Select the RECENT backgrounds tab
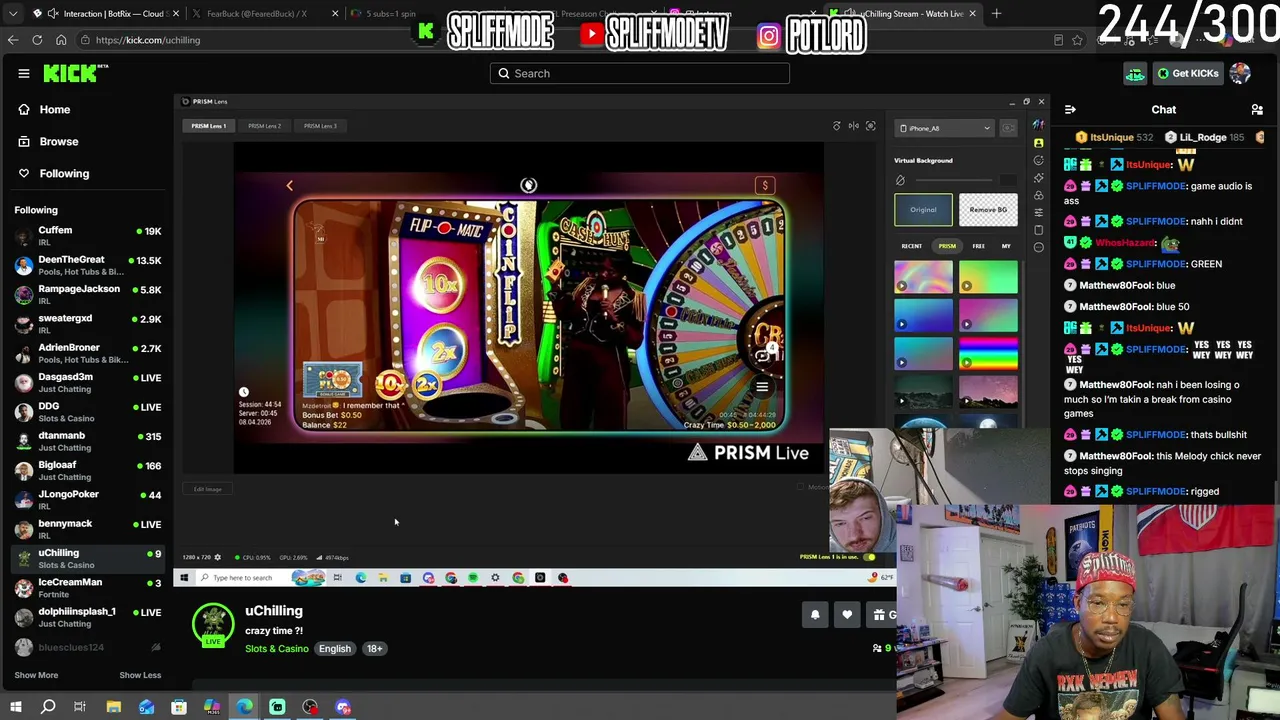Screen dimensions: 1280x720 [912, 246]
